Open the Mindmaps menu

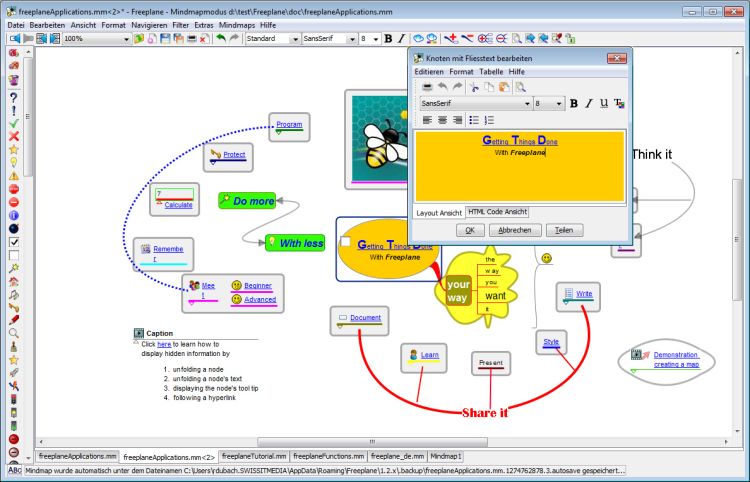235,22
